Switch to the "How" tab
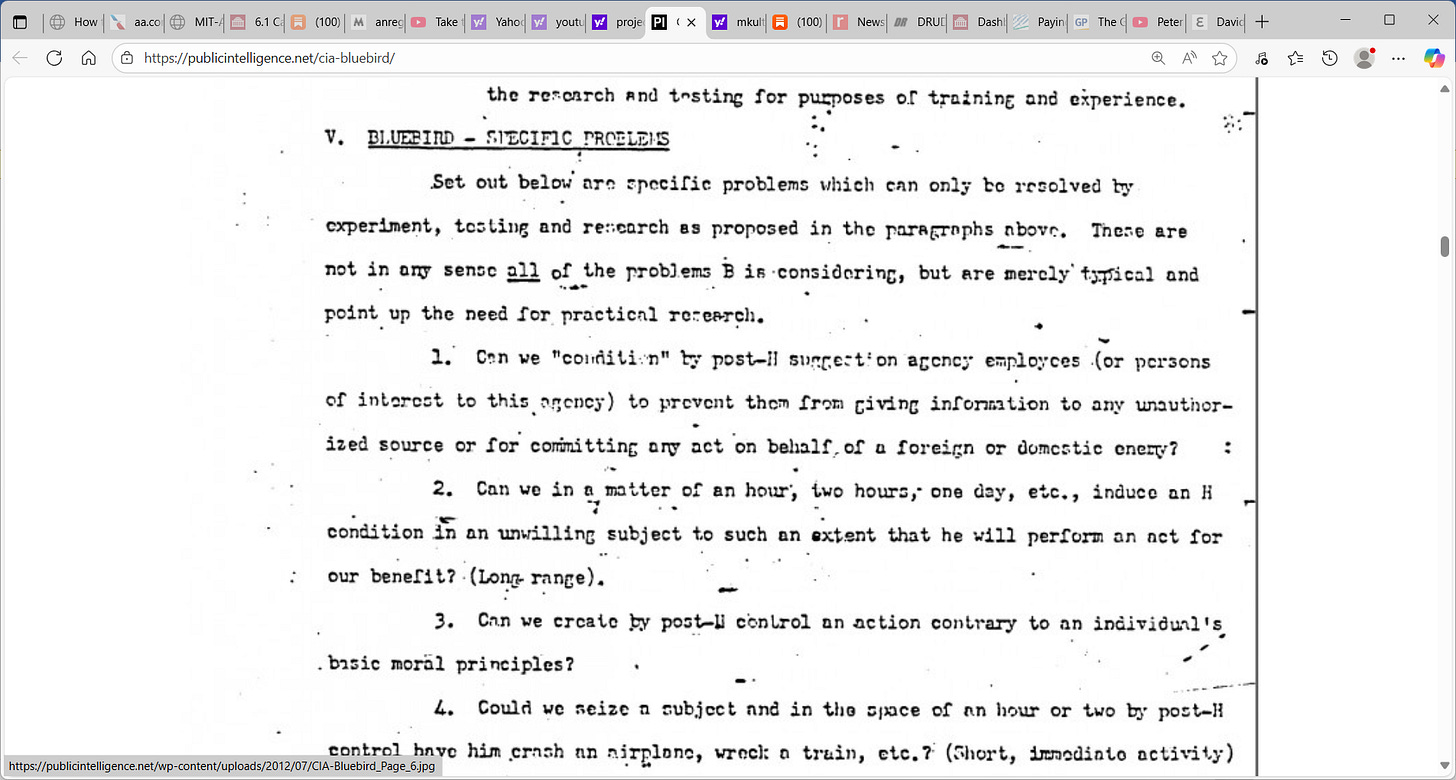Screen dimensions: 1456x780 74,21
